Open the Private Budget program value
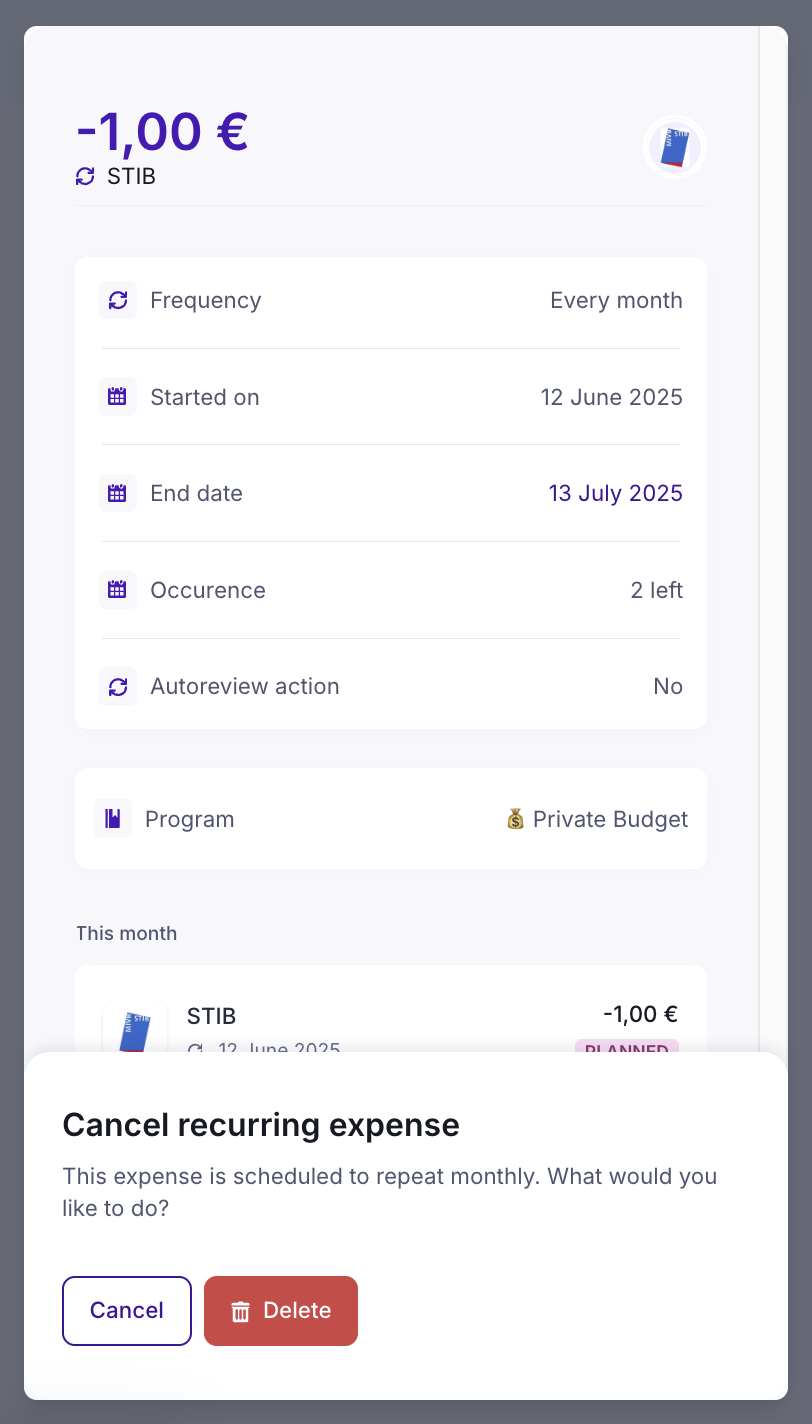 [x=597, y=819]
